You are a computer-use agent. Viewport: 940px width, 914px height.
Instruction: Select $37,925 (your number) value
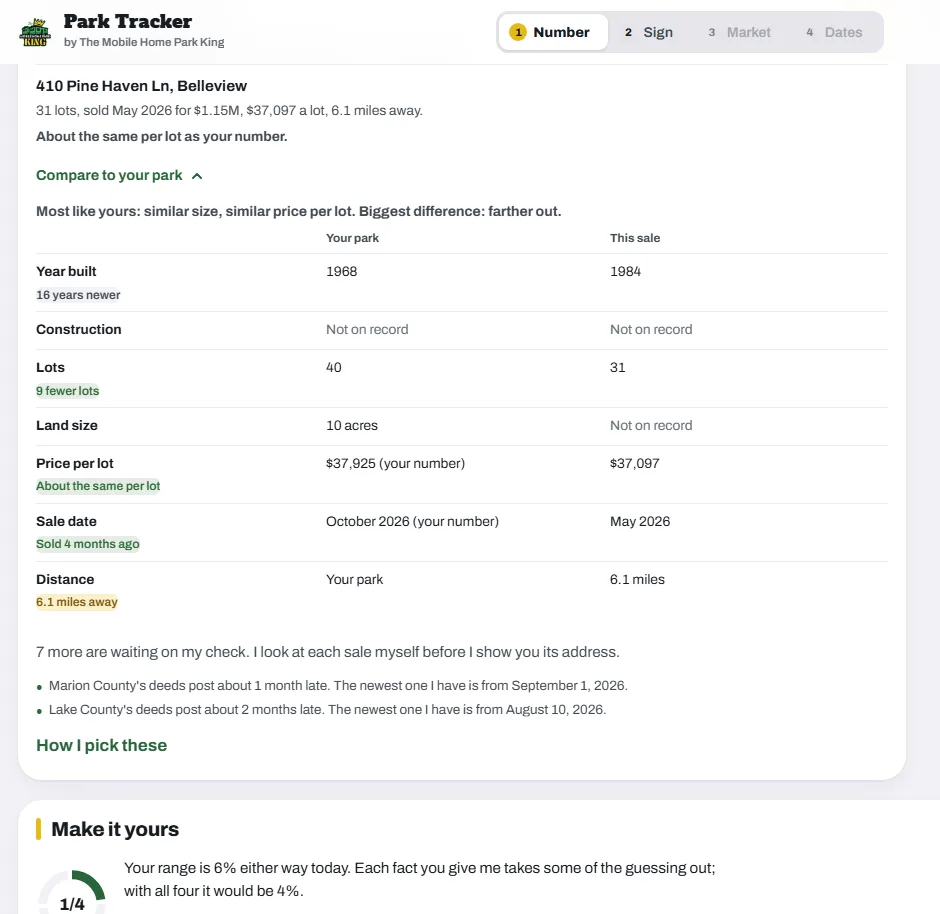[x=395, y=463]
